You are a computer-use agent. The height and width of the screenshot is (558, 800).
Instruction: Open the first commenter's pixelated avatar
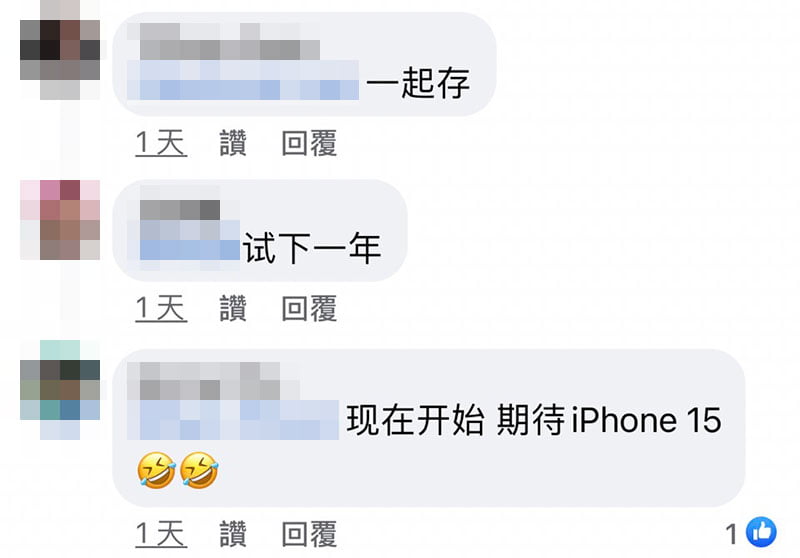(x=60, y=50)
